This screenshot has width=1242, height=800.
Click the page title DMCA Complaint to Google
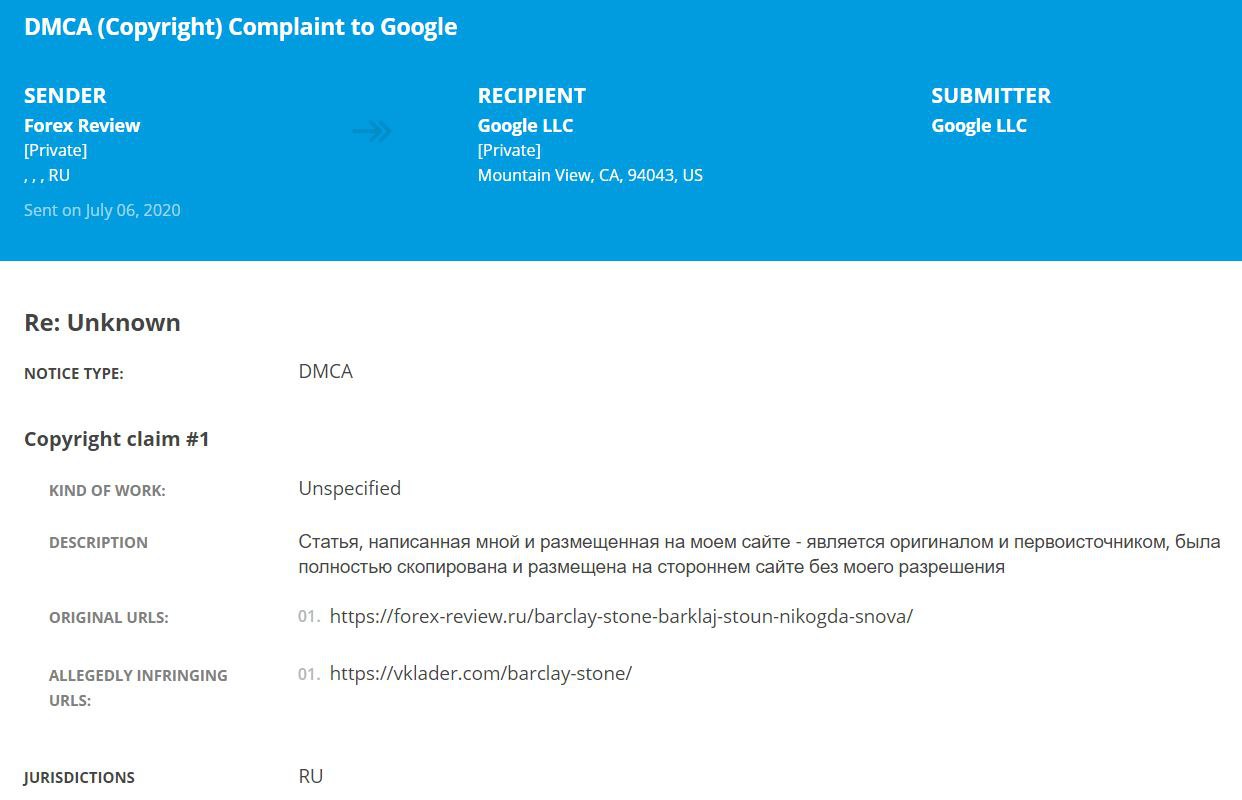click(x=241, y=27)
